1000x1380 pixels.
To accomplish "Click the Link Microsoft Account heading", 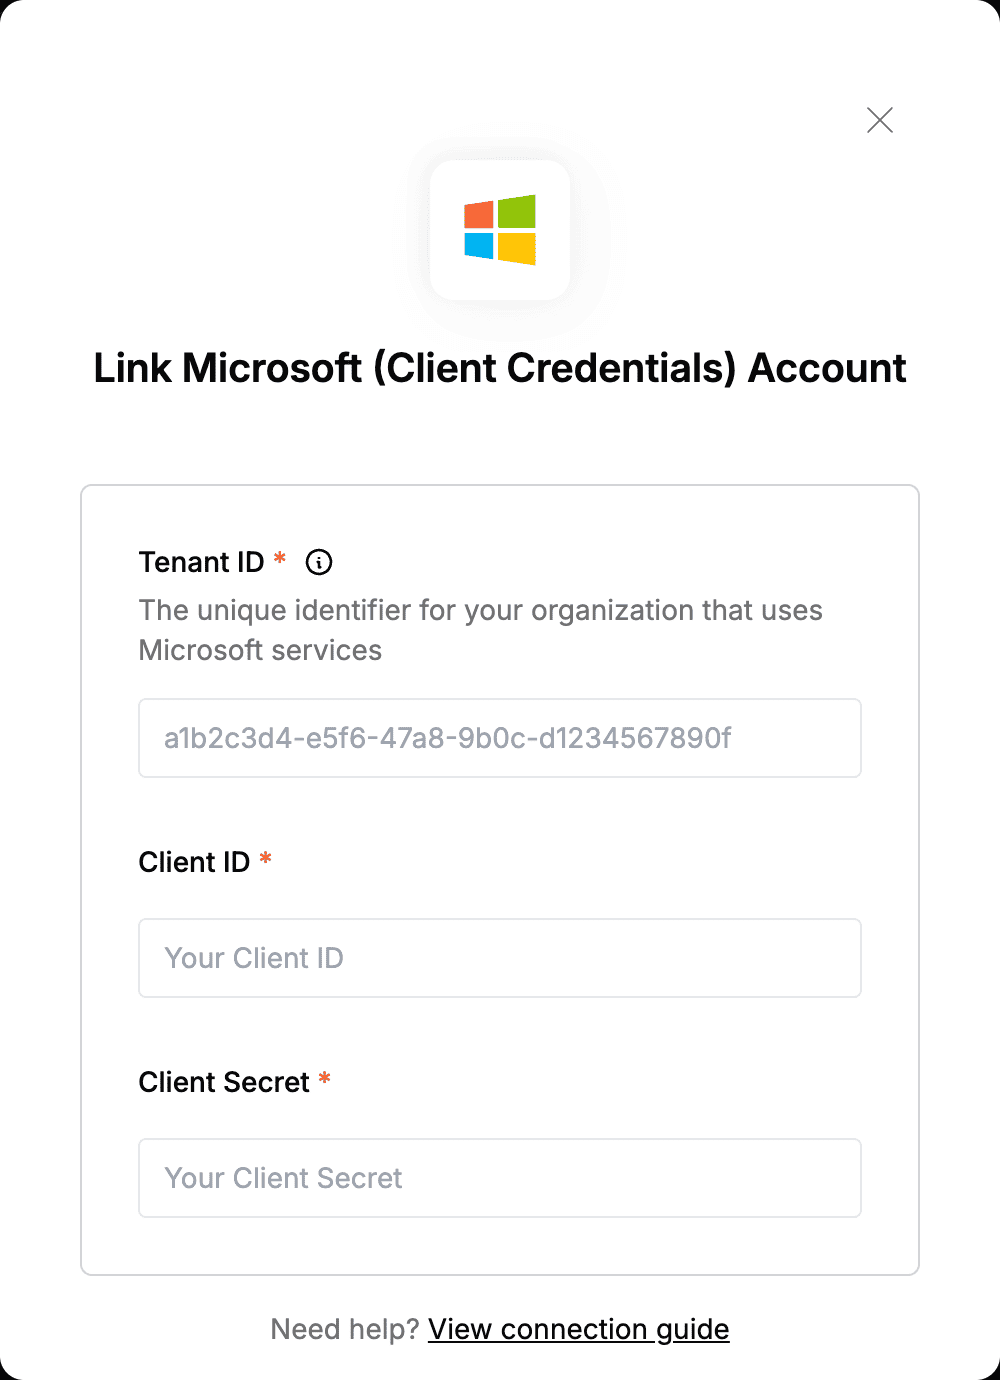I will click(500, 368).
